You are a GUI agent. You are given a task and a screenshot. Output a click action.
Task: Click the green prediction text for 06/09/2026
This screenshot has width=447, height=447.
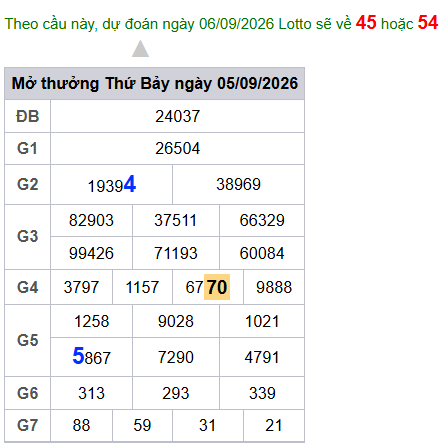(x=178, y=24)
